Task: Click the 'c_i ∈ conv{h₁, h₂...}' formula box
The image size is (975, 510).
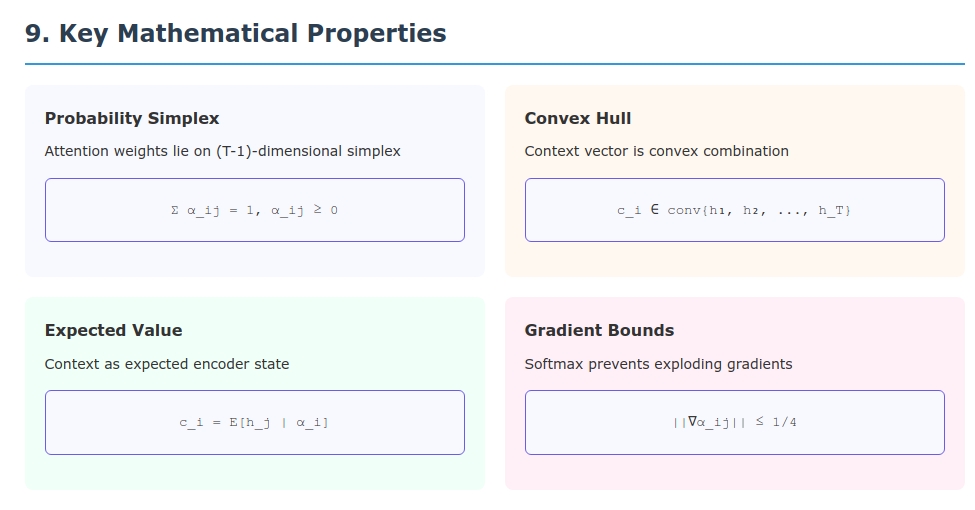Action: click(x=734, y=210)
